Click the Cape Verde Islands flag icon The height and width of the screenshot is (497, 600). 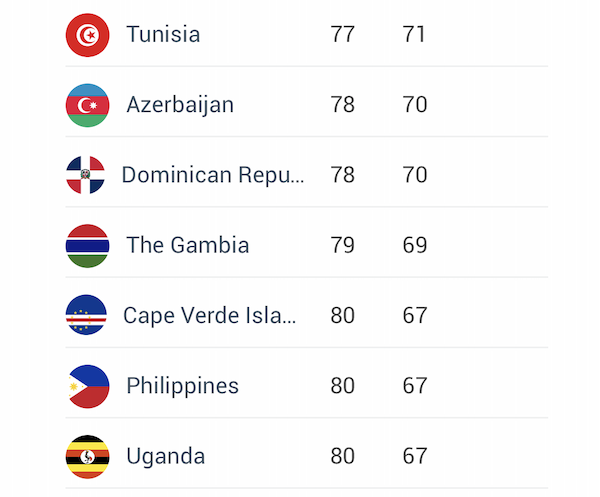86,315
